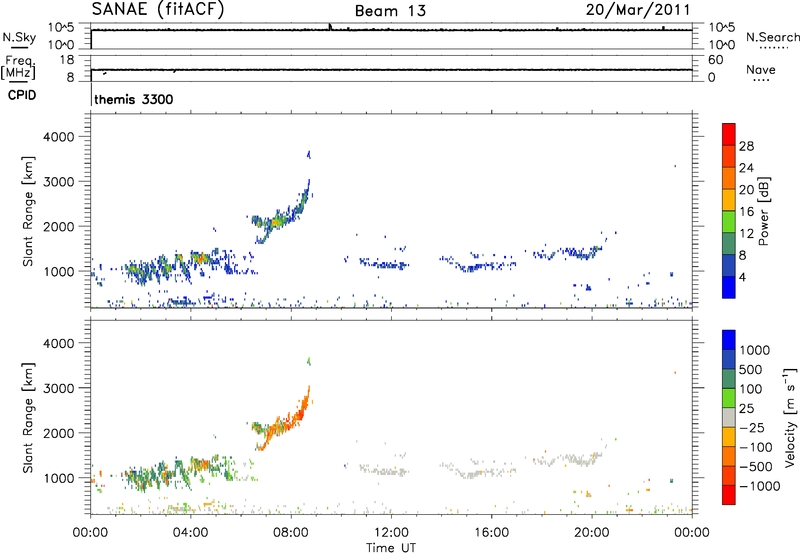Click the -100 label on Velocity colorbar
The height and width of the screenshot is (554, 800).
coord(756,447)
